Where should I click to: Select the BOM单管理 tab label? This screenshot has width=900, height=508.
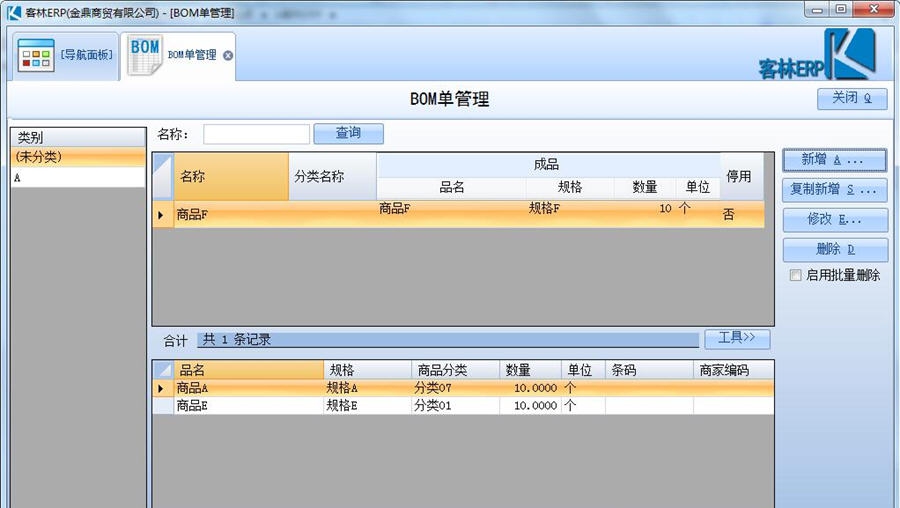[192, 55]
